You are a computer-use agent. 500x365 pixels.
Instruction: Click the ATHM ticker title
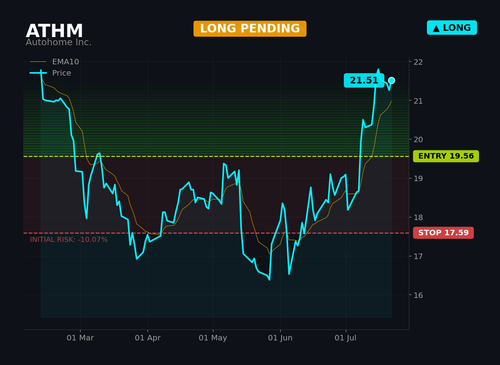tap(54, 30)
